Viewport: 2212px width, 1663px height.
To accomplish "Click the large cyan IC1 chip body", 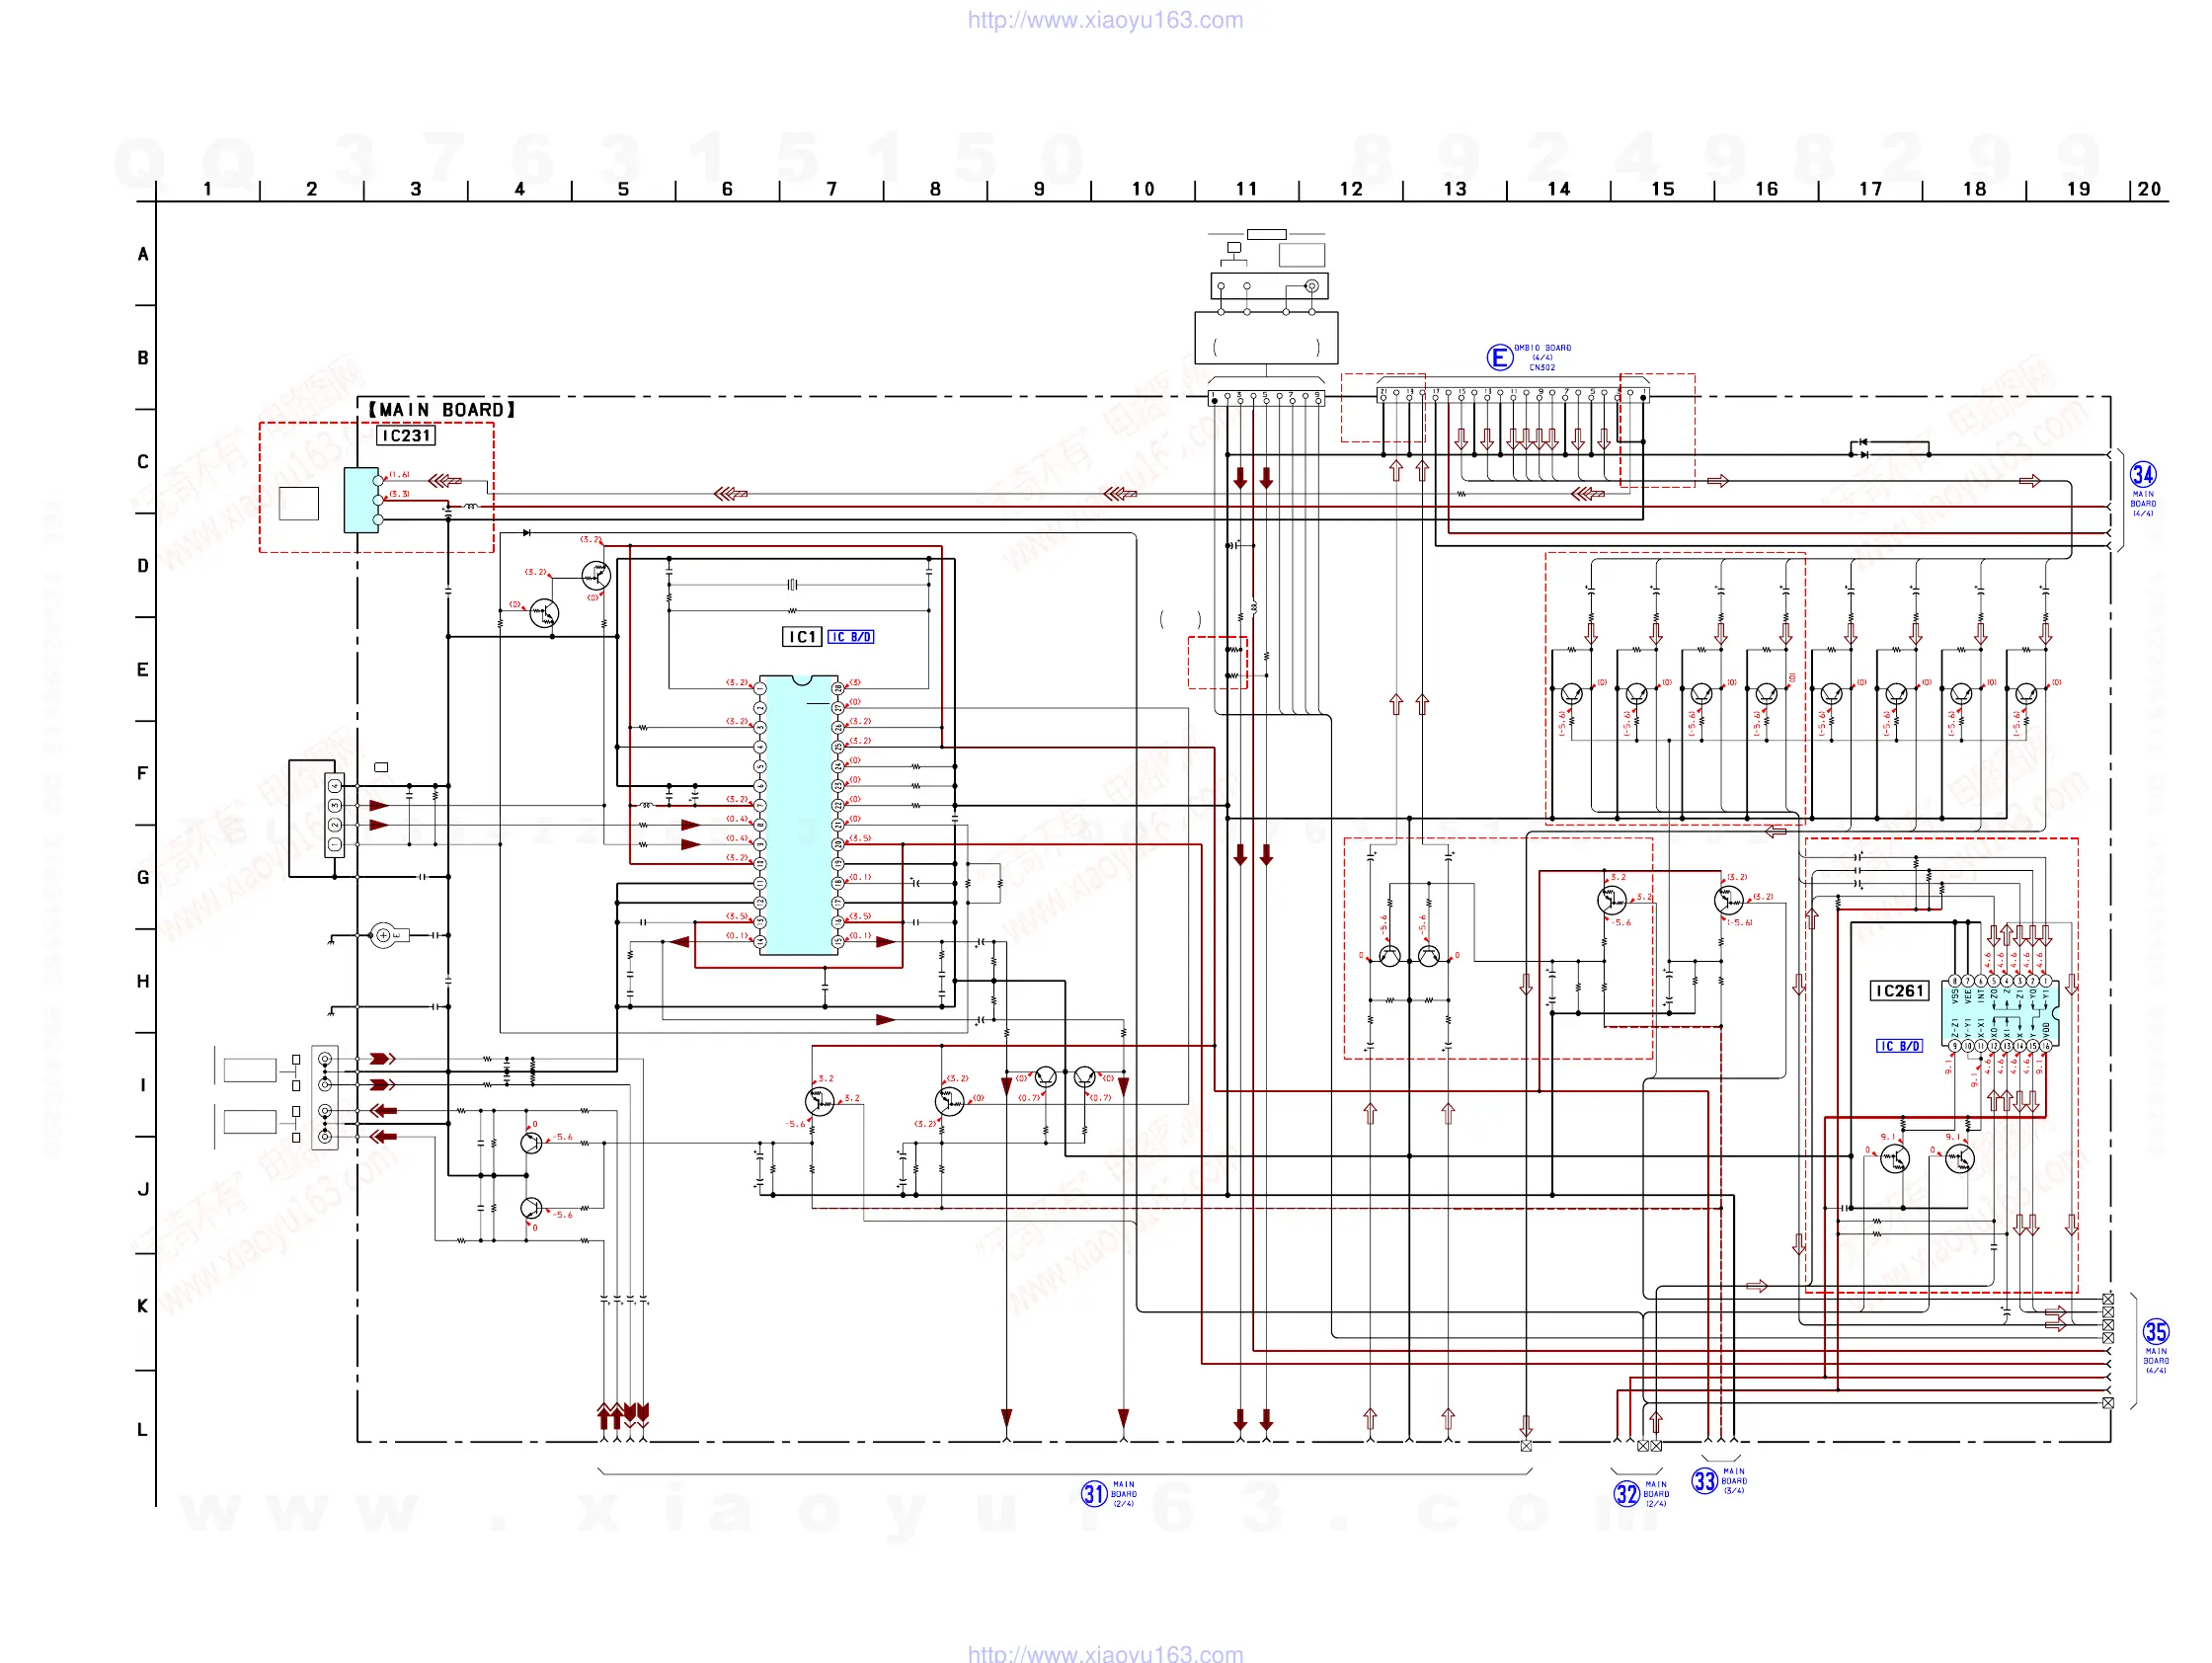I will [x=798, y=815].
